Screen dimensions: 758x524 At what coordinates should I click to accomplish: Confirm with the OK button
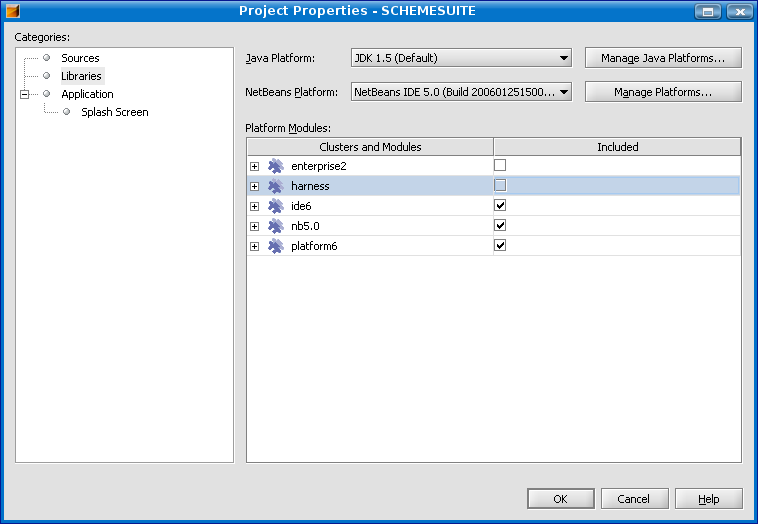[x=561, y=499]
